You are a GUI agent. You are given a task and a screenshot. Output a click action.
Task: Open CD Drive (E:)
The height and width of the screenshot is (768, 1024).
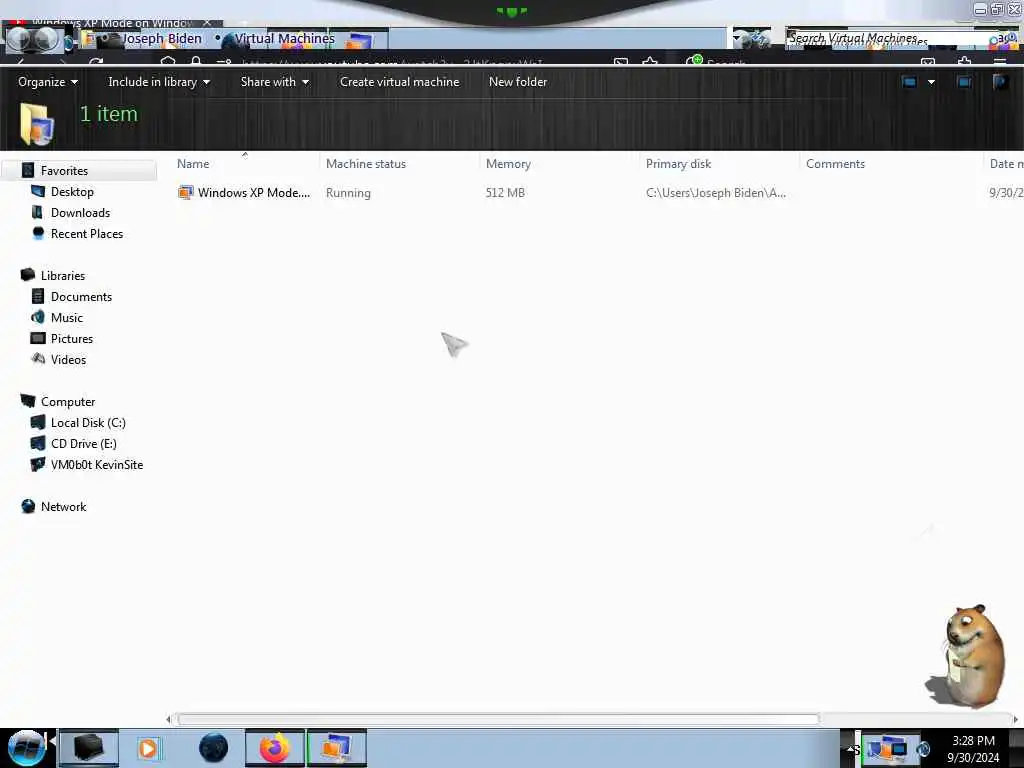pyautogui.click(x=84, y=443)
